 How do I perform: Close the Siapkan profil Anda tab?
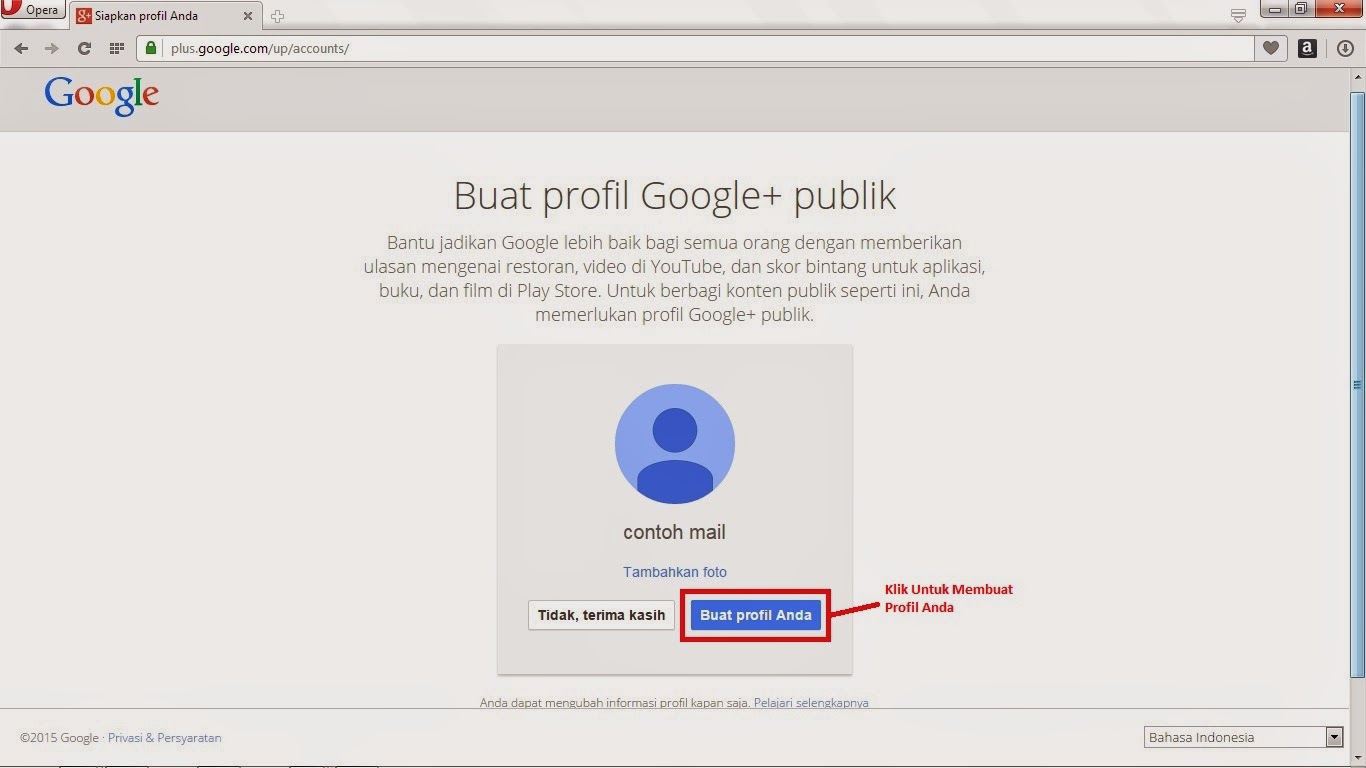248,16
